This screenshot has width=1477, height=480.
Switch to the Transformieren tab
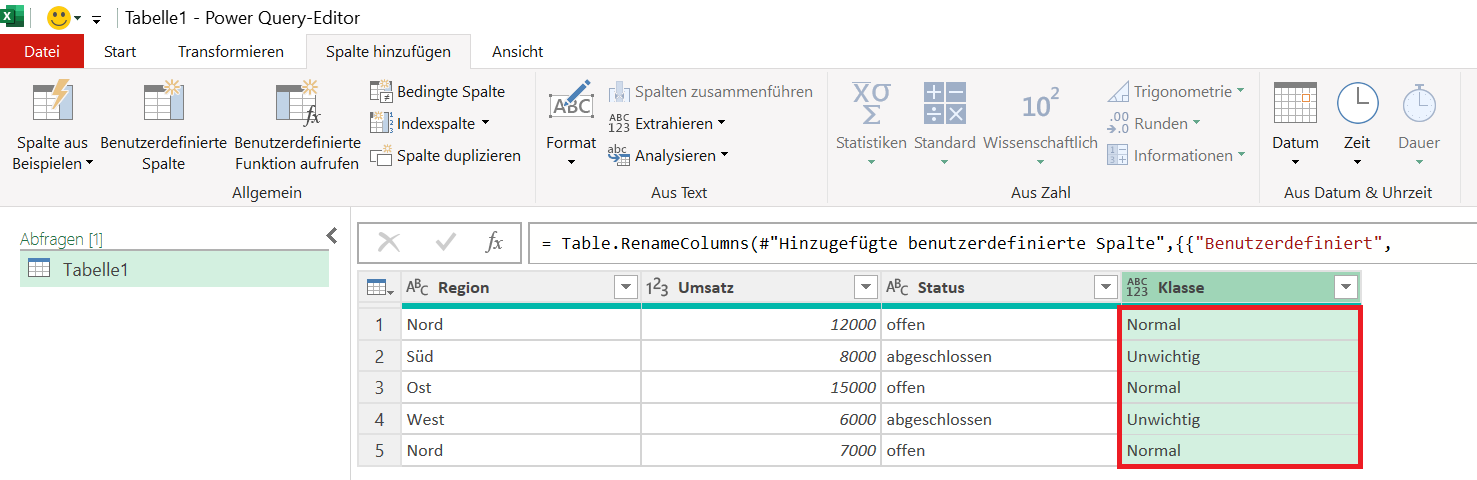(231, 51)
